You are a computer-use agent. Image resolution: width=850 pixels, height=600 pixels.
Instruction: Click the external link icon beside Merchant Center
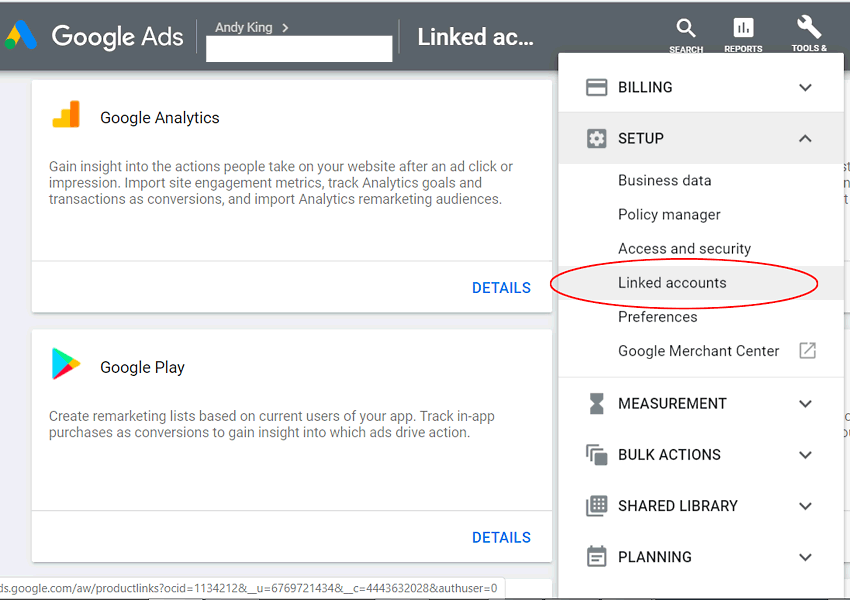pyautogui.click(x=807, y=351)
